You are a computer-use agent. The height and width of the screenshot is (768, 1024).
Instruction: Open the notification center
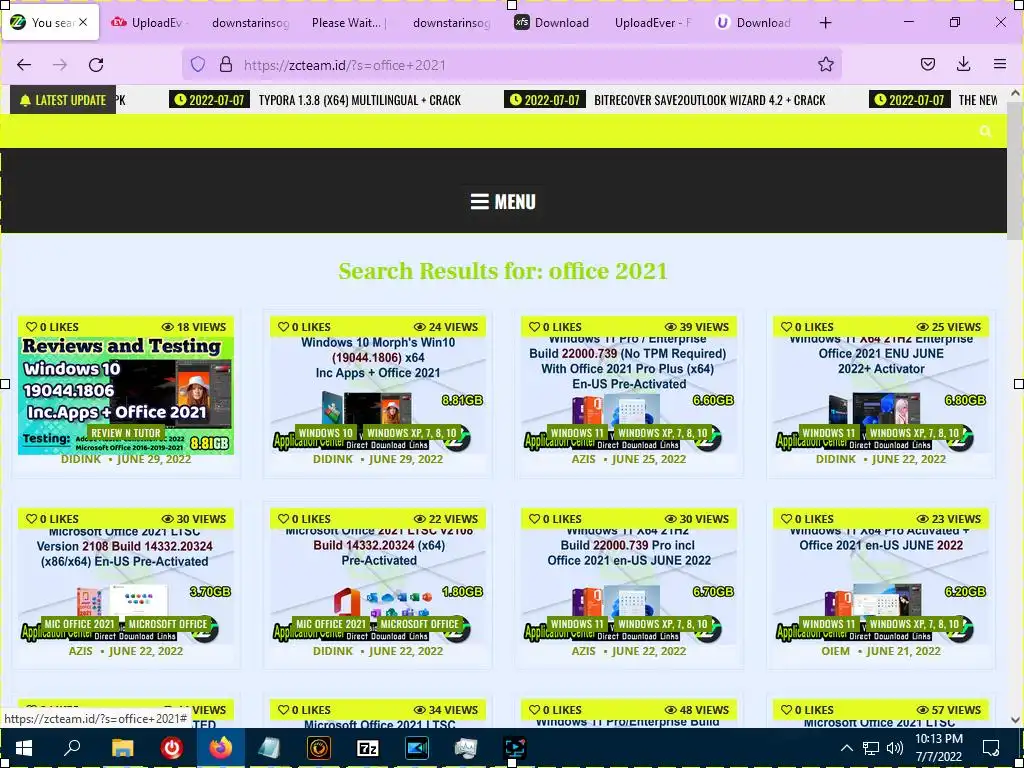[991, 748]
